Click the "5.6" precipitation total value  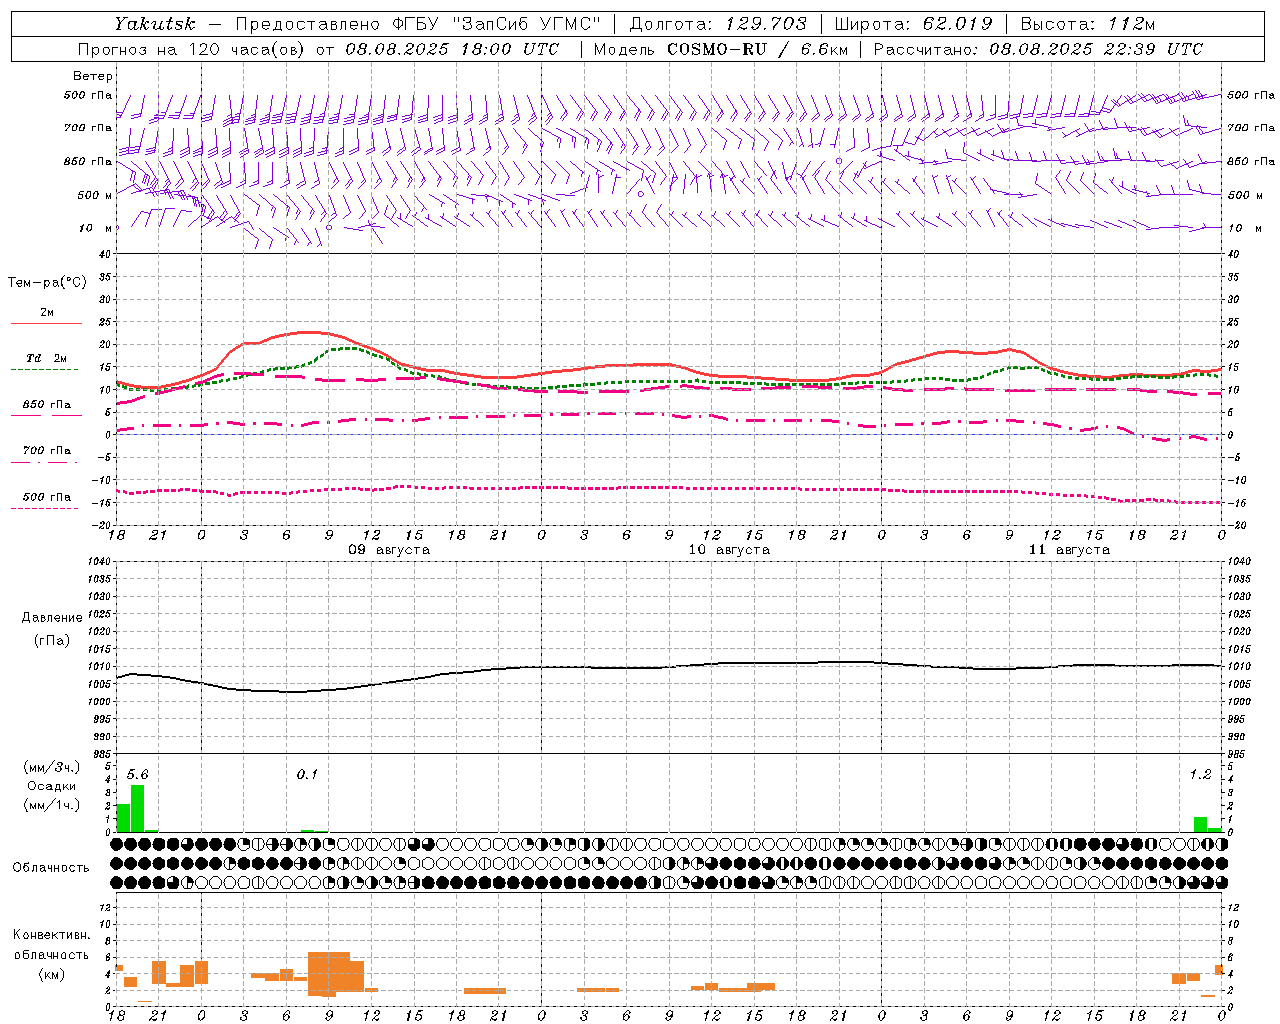pos(137,774)
